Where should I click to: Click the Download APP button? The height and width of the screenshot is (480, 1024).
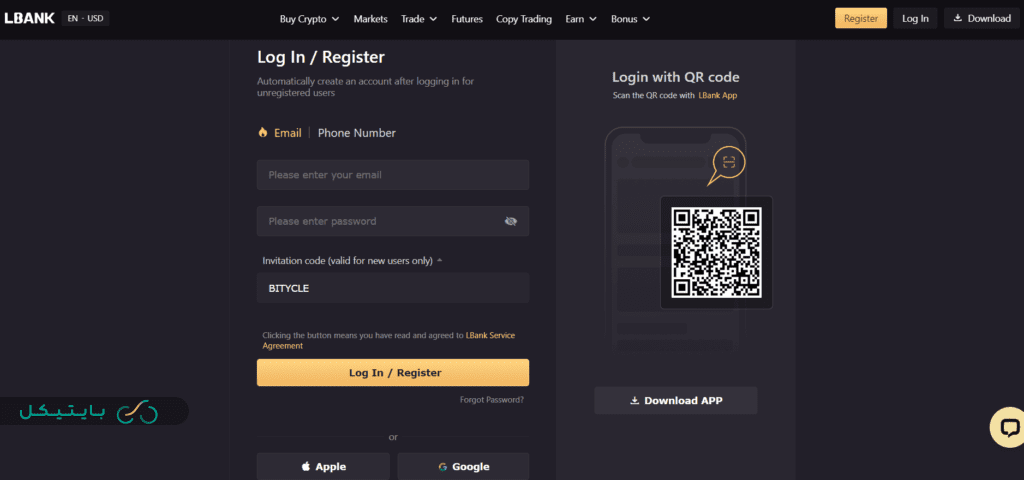pyautogui.click(x=676, y=400)
